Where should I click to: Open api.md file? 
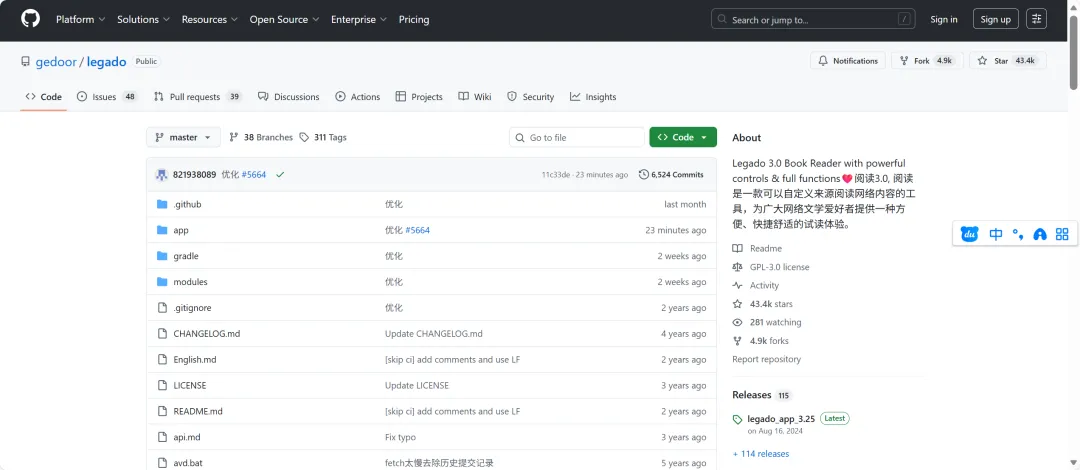[187, 437]
